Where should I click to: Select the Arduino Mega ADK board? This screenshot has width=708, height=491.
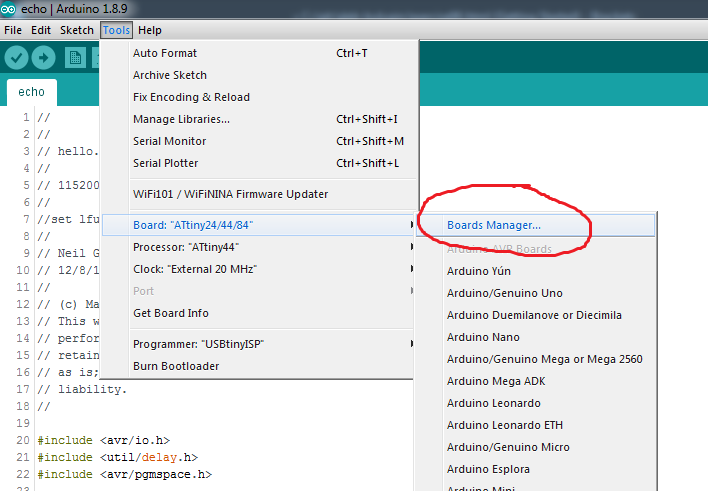536,381
